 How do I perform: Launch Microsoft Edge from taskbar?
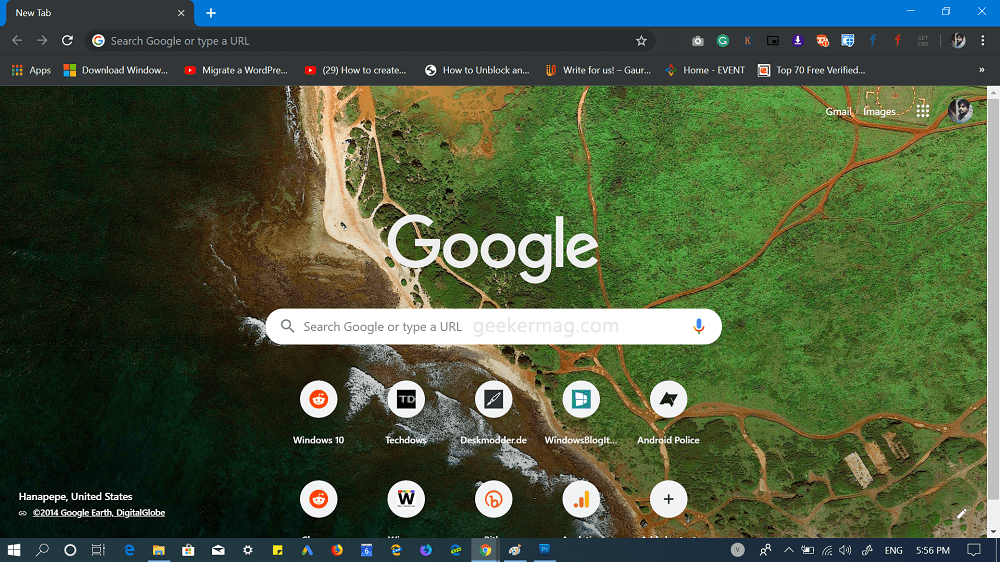pos(129,550)
